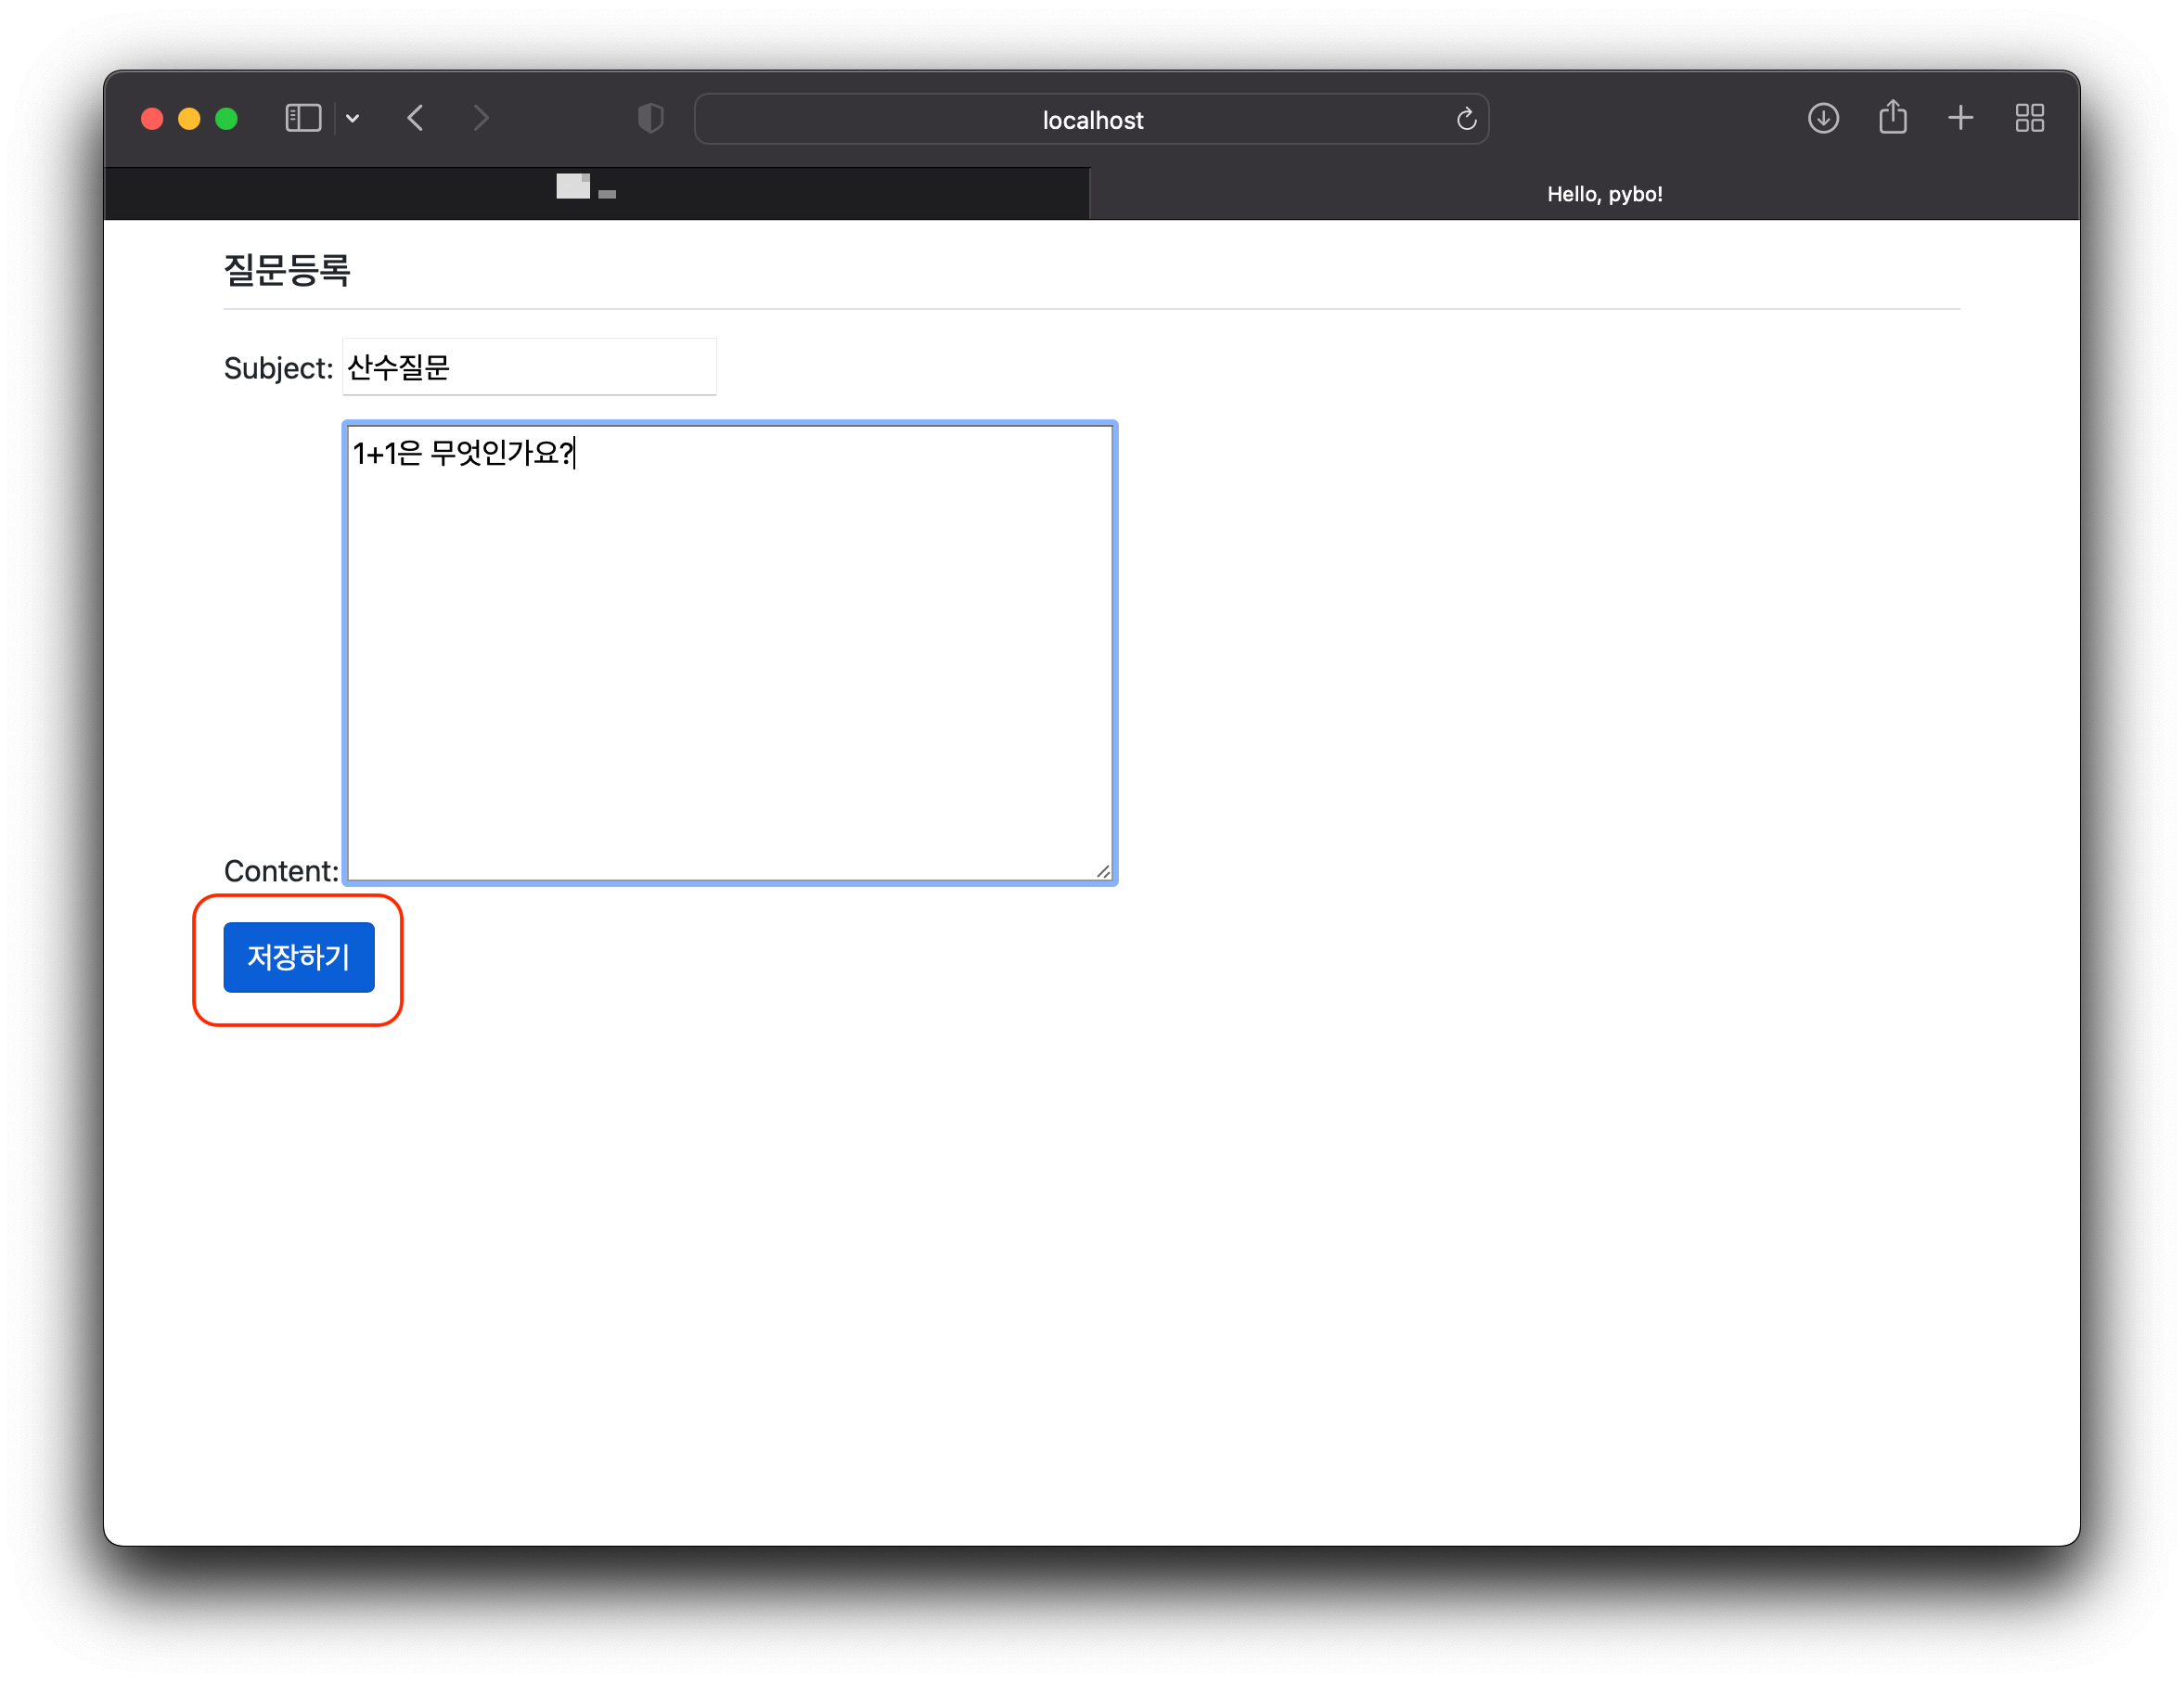The height and width of the screenshot is (1683, 2184).
Task: Show the tab overview grid icon
Action: pyautogui.click(x=2029, y=118)
